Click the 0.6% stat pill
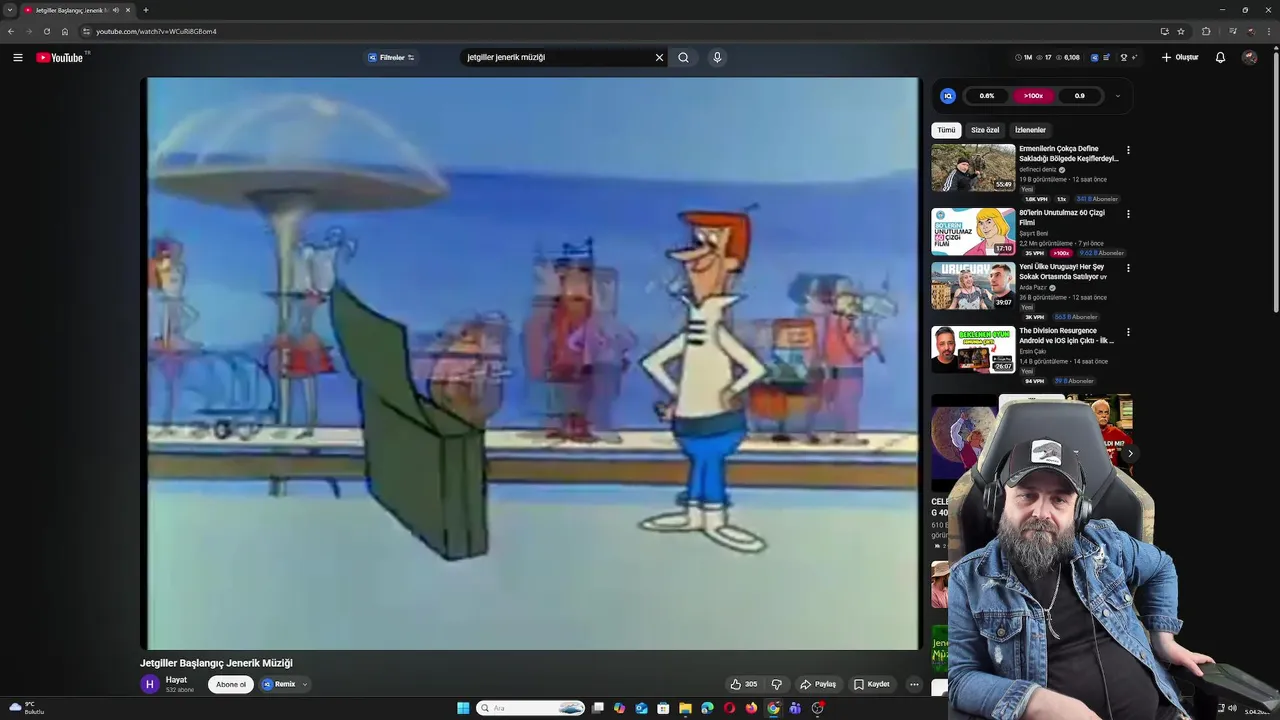The width and height of the screenshot is (1280, 720). coord(987,96)
